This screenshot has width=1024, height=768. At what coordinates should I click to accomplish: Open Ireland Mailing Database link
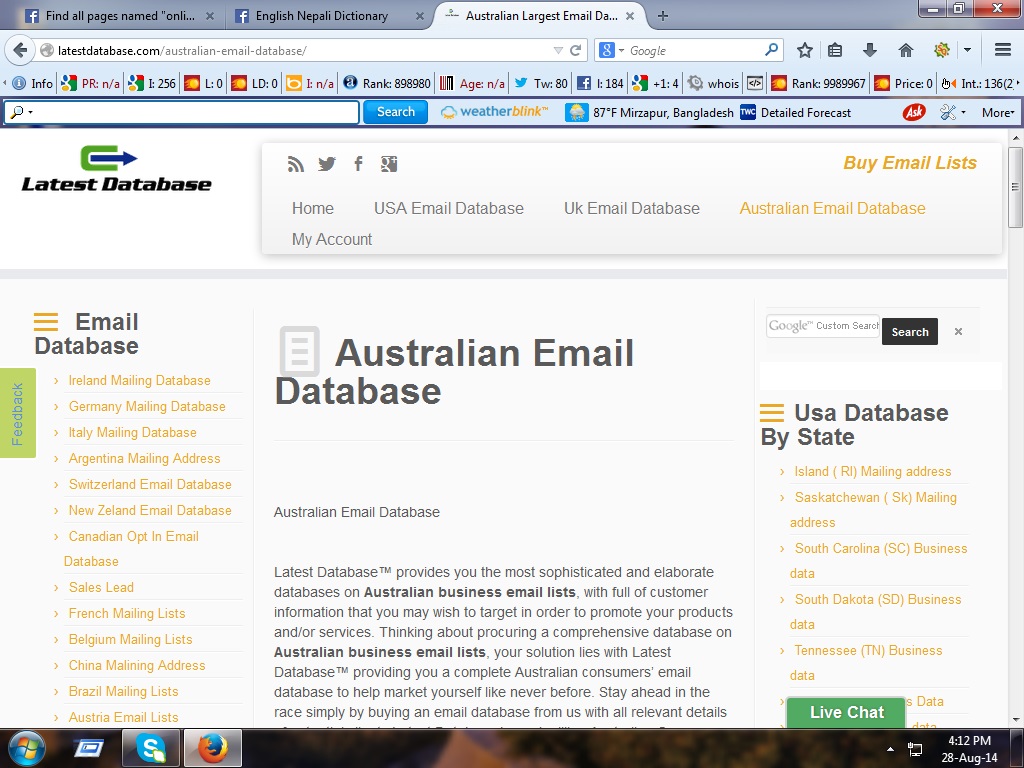pyautogui.click(x=140, y=380)
